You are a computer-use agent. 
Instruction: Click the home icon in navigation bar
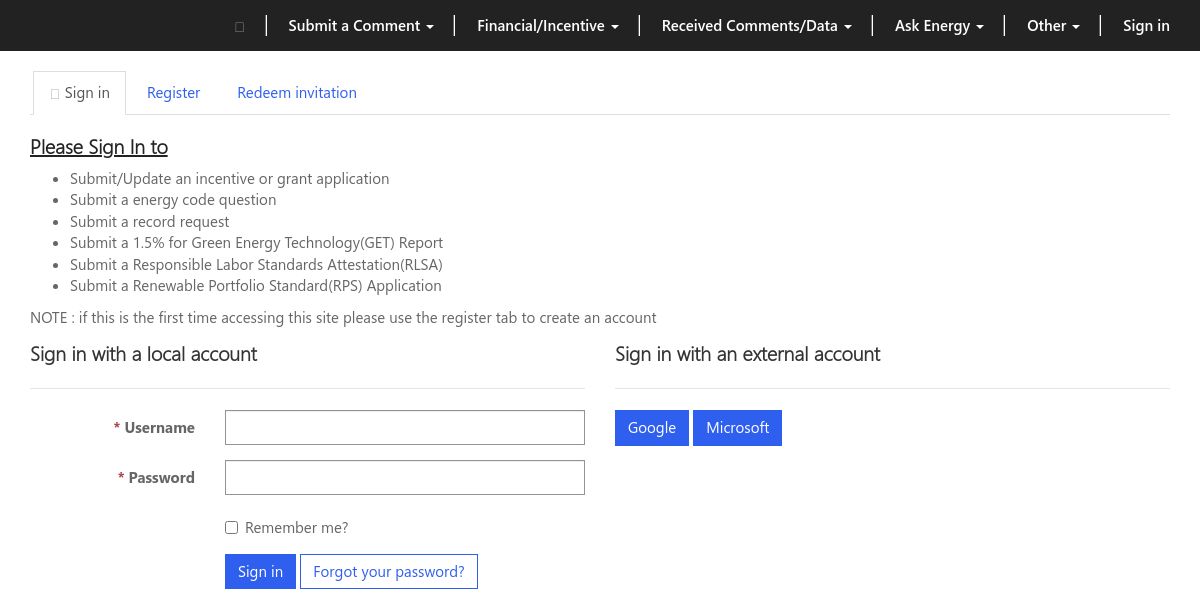coord(239,26)
